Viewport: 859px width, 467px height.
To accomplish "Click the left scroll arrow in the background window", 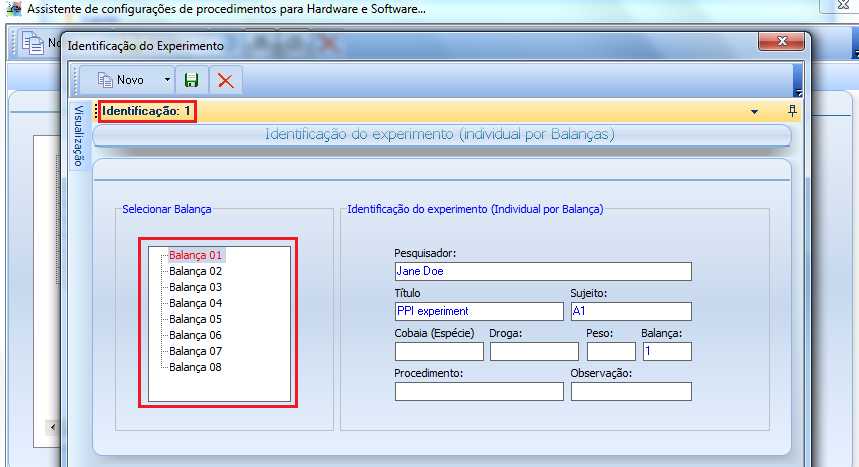I will 53,427.
